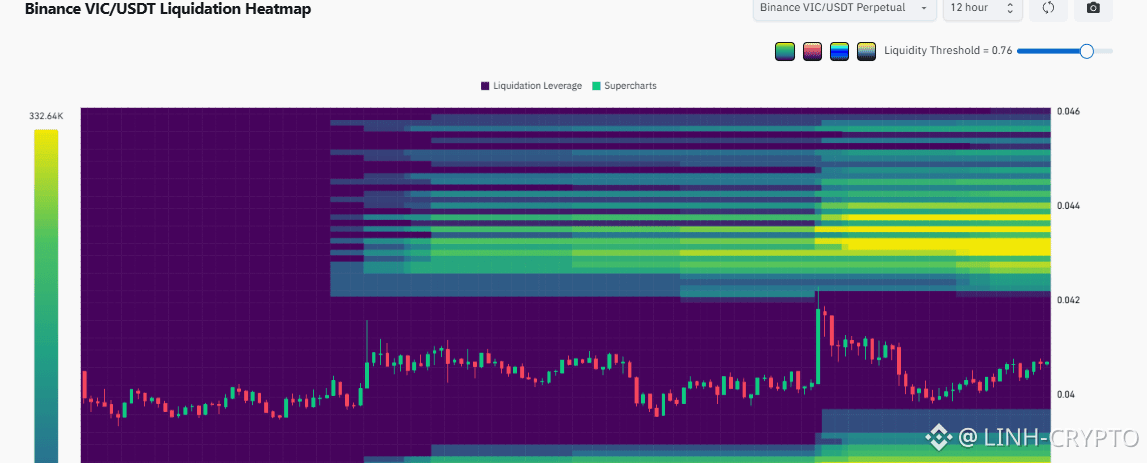This screenshot has width=1147, height=463.
Task: Select the yellow-gray color scheme swatch
Action: click(x=867, y=51)
